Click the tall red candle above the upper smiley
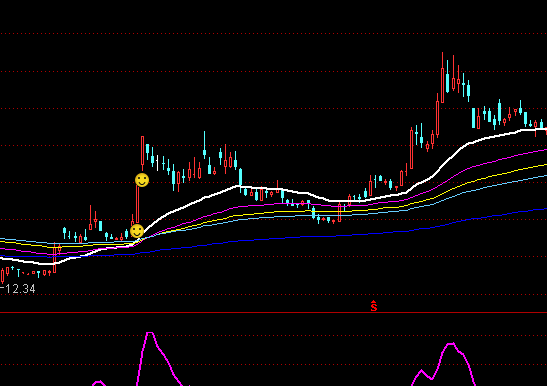547x386 pixels. coord(142,153)
